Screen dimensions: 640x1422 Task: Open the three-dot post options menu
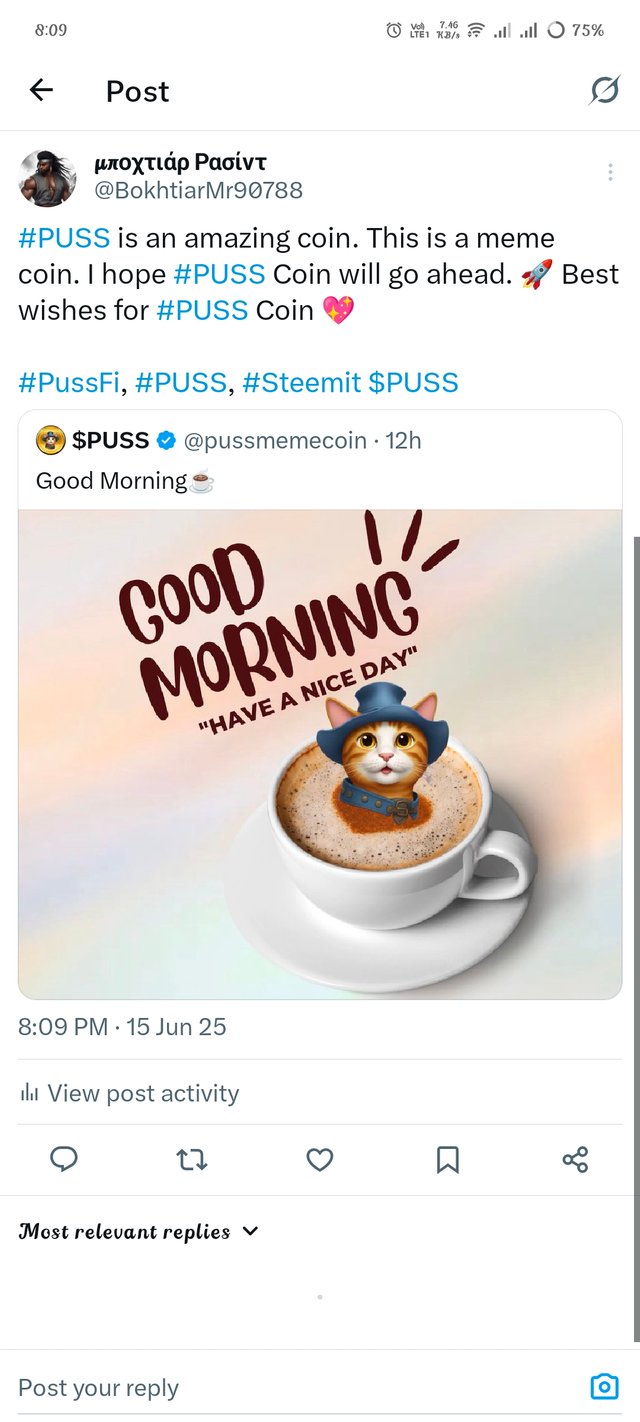[610, 173]
